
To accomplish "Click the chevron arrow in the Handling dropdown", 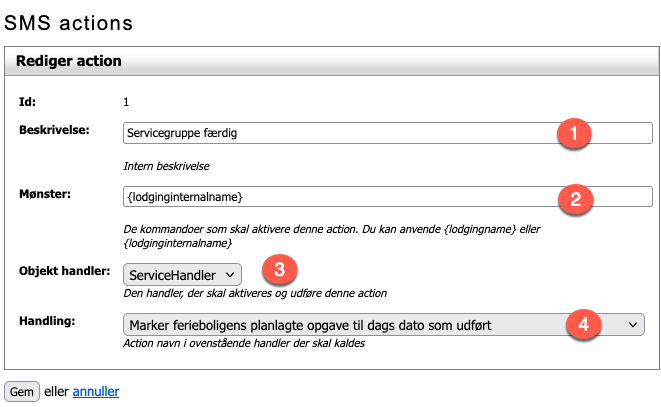I will point(633,325).
